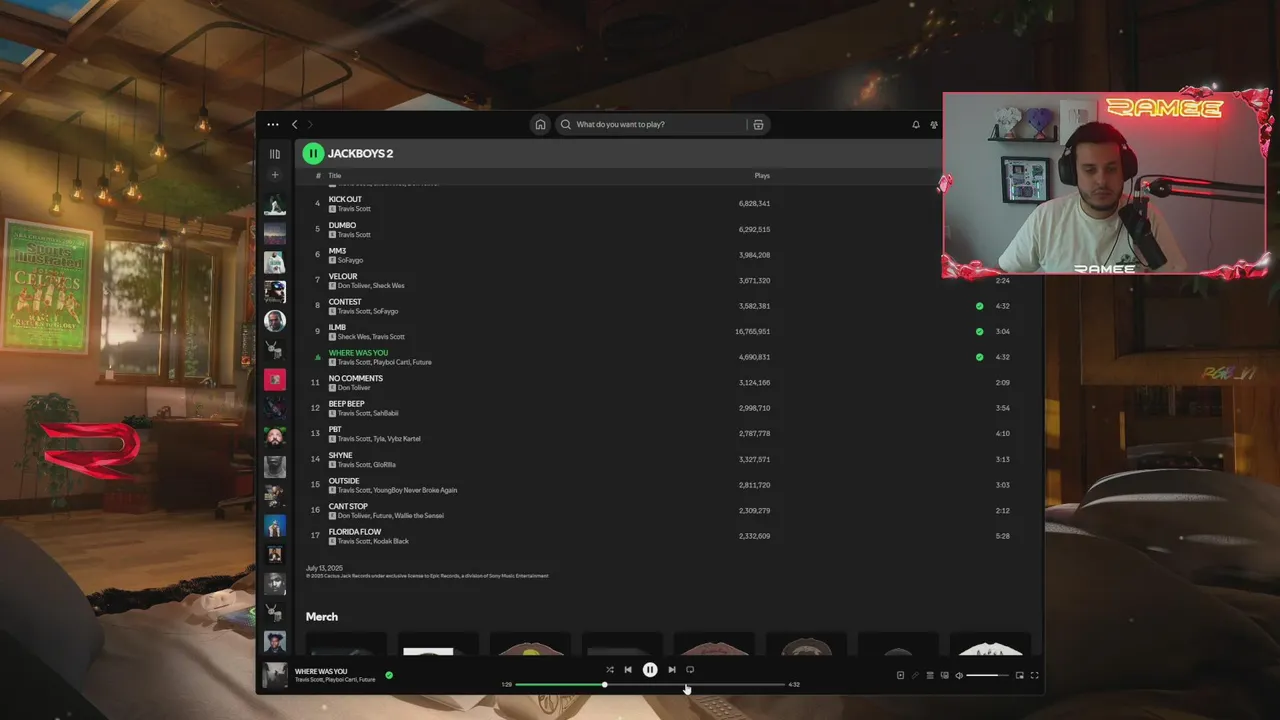Toggle saved checkmark on CONTEST row
1280x720 pixels.
click(x=980, y=306)
